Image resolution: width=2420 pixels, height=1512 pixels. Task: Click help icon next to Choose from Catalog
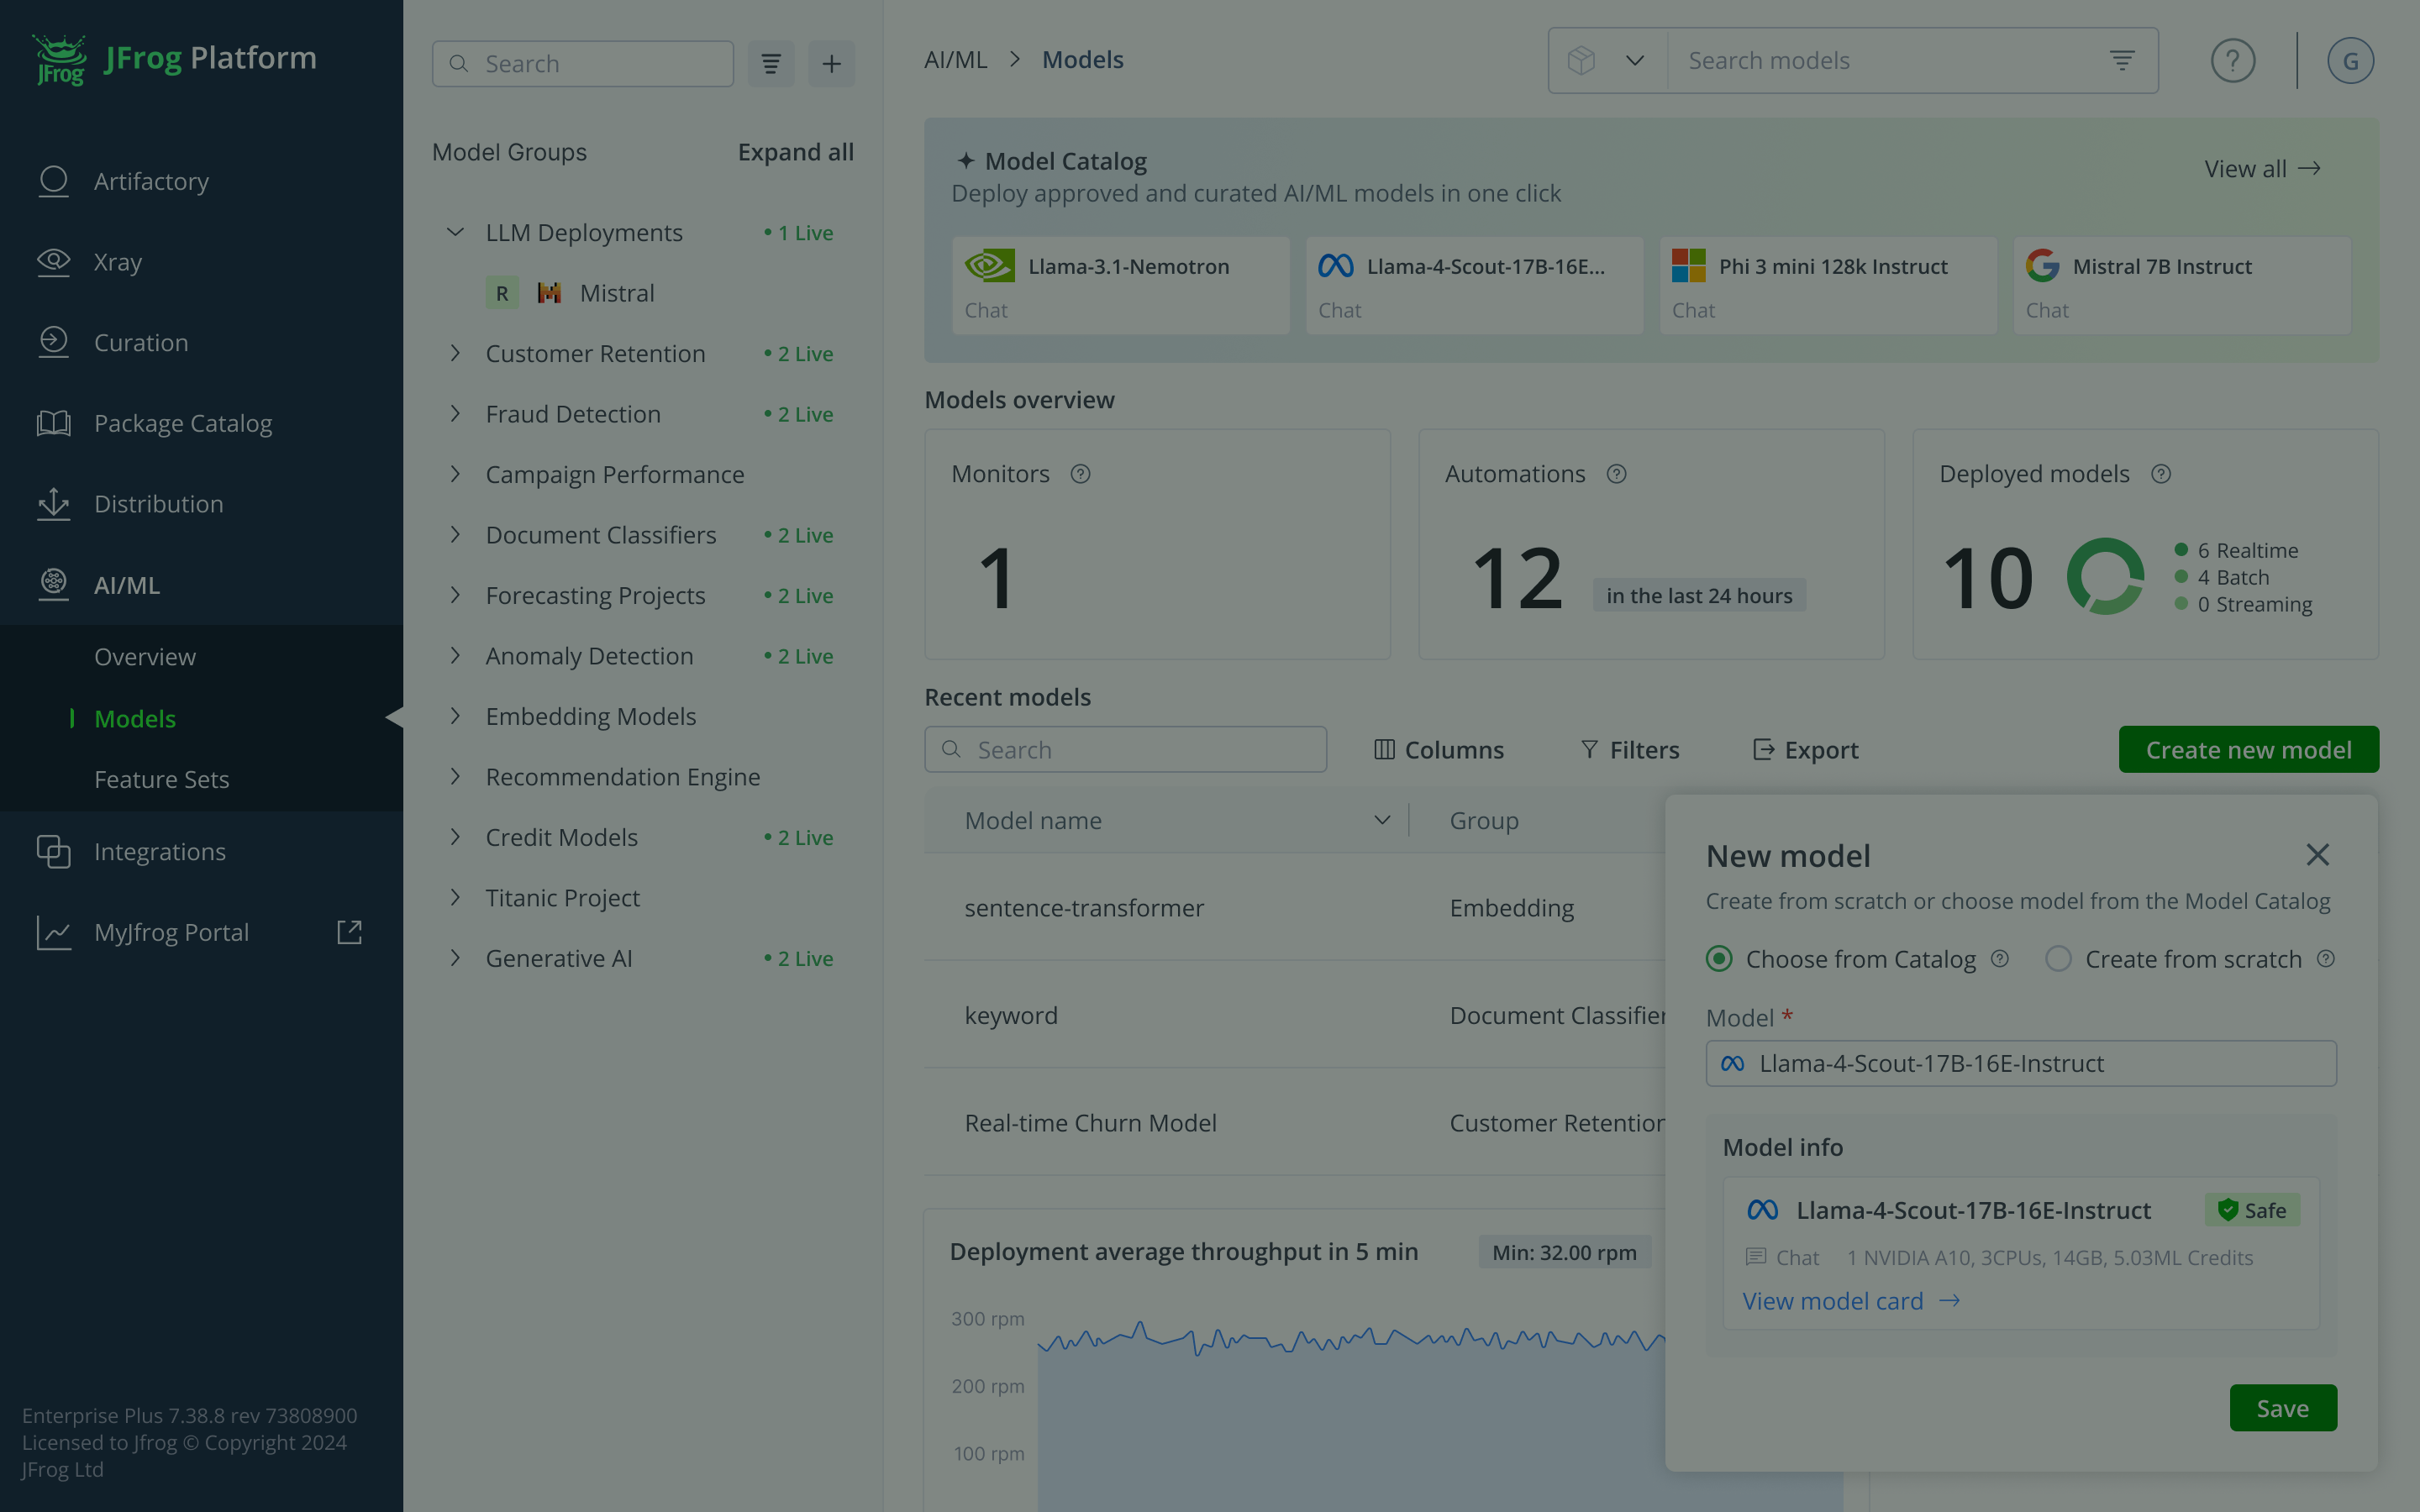tap(2000, 959)
